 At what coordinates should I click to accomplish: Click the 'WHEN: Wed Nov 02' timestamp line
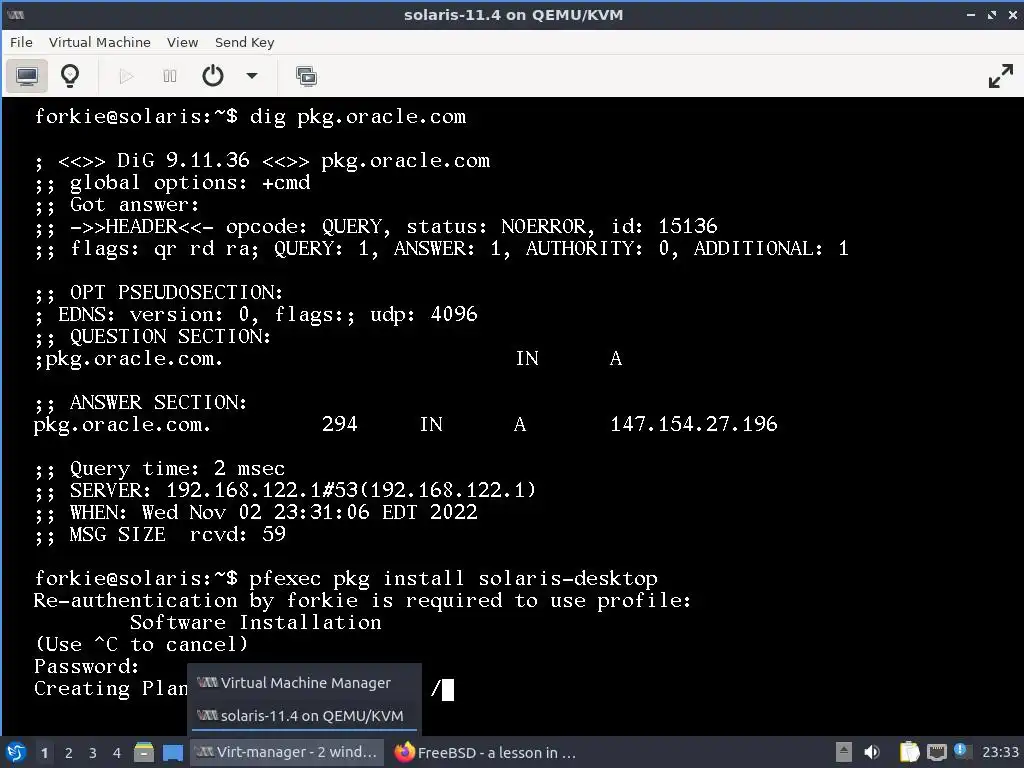pos(255,512)
